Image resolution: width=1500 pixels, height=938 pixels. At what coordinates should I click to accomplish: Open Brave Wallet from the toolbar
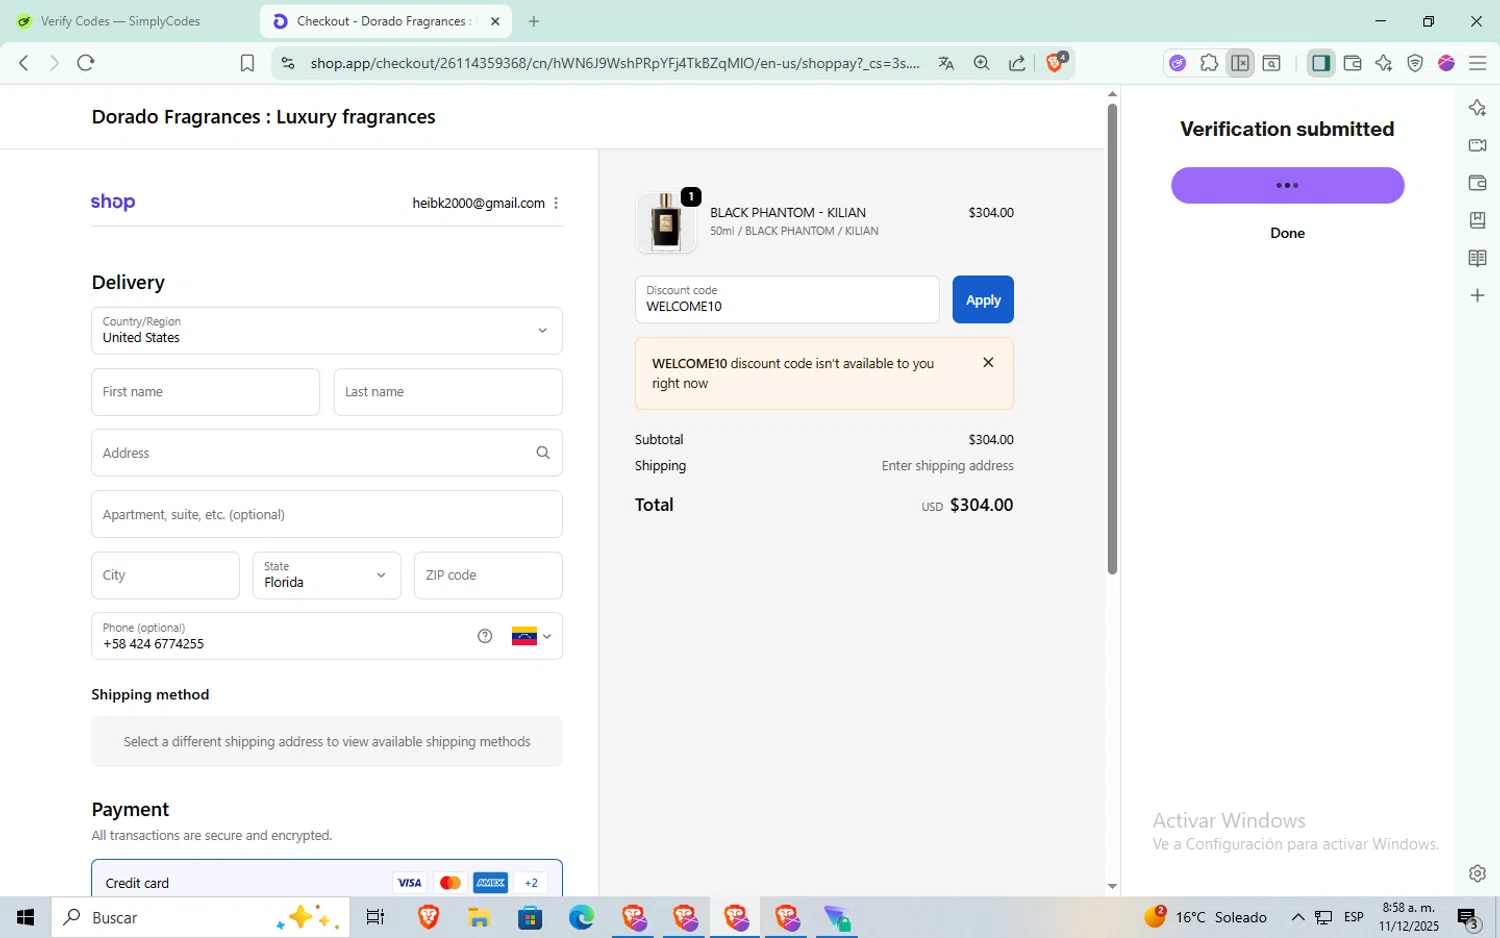[1353, 63]
